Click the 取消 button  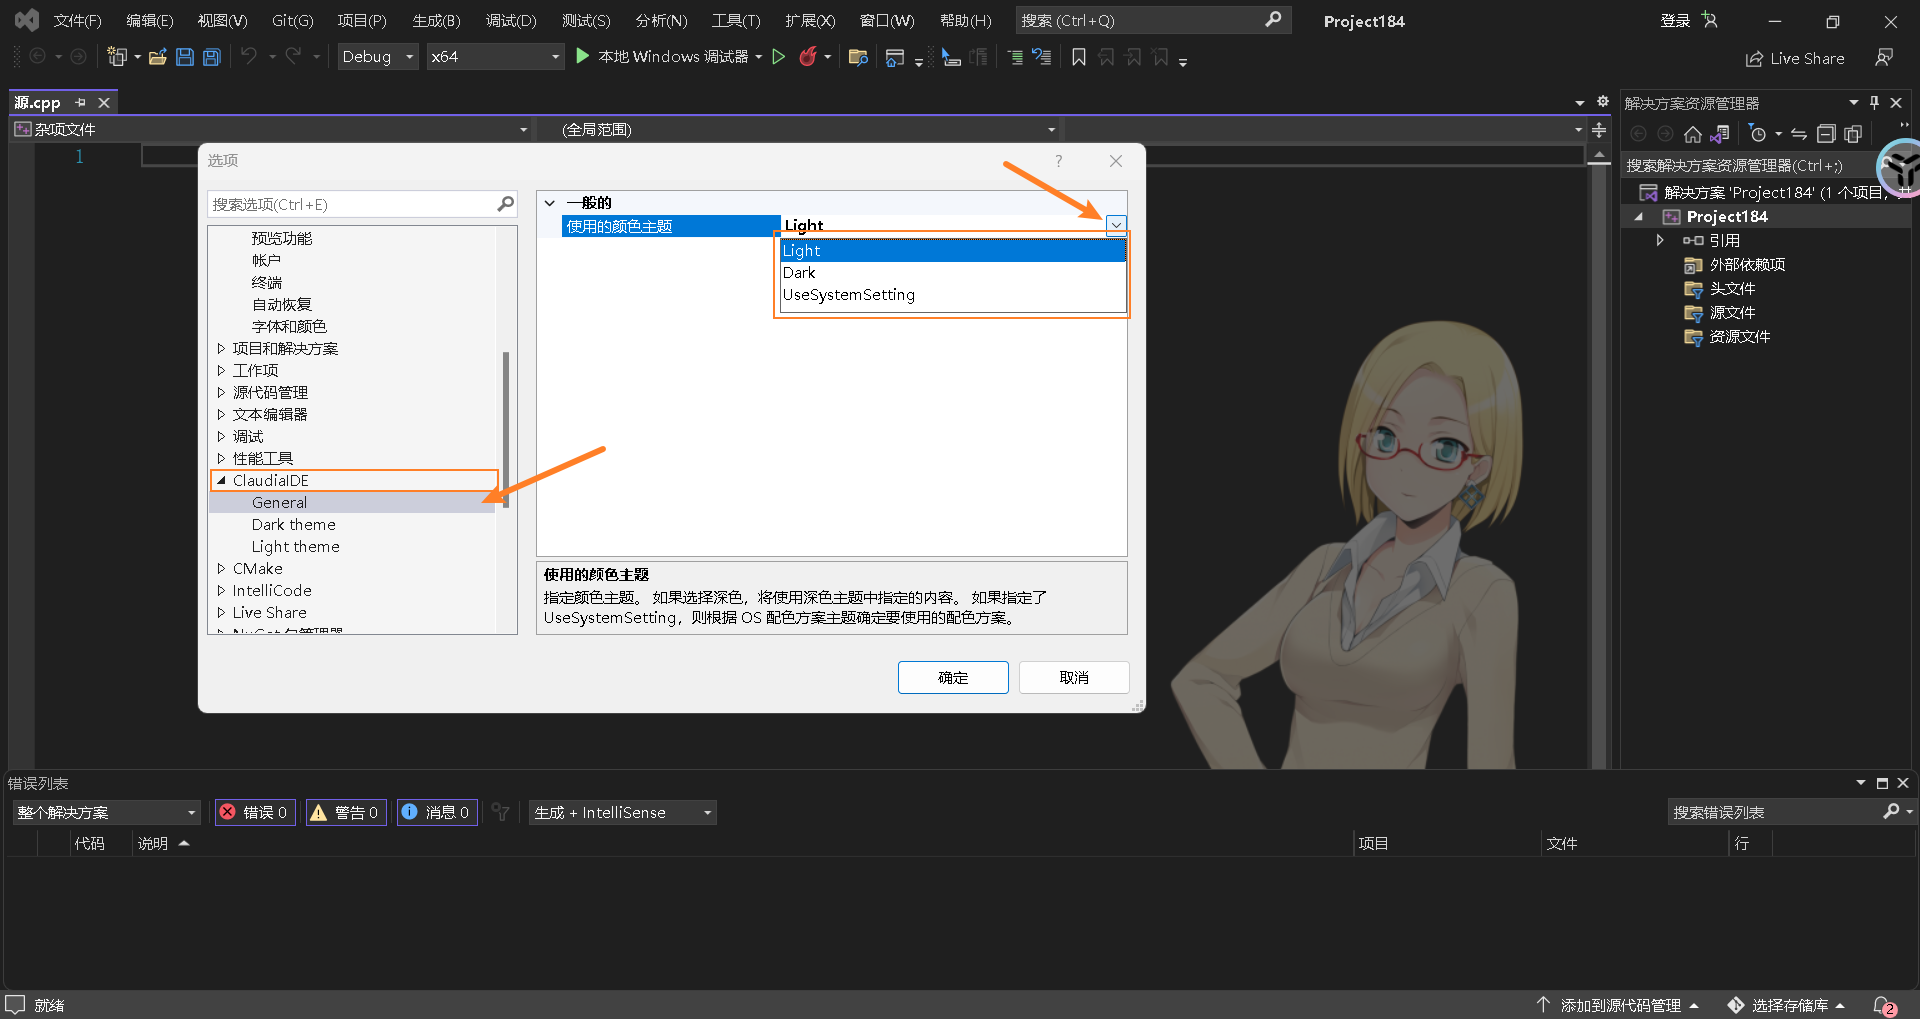[x=1074, y=677]
